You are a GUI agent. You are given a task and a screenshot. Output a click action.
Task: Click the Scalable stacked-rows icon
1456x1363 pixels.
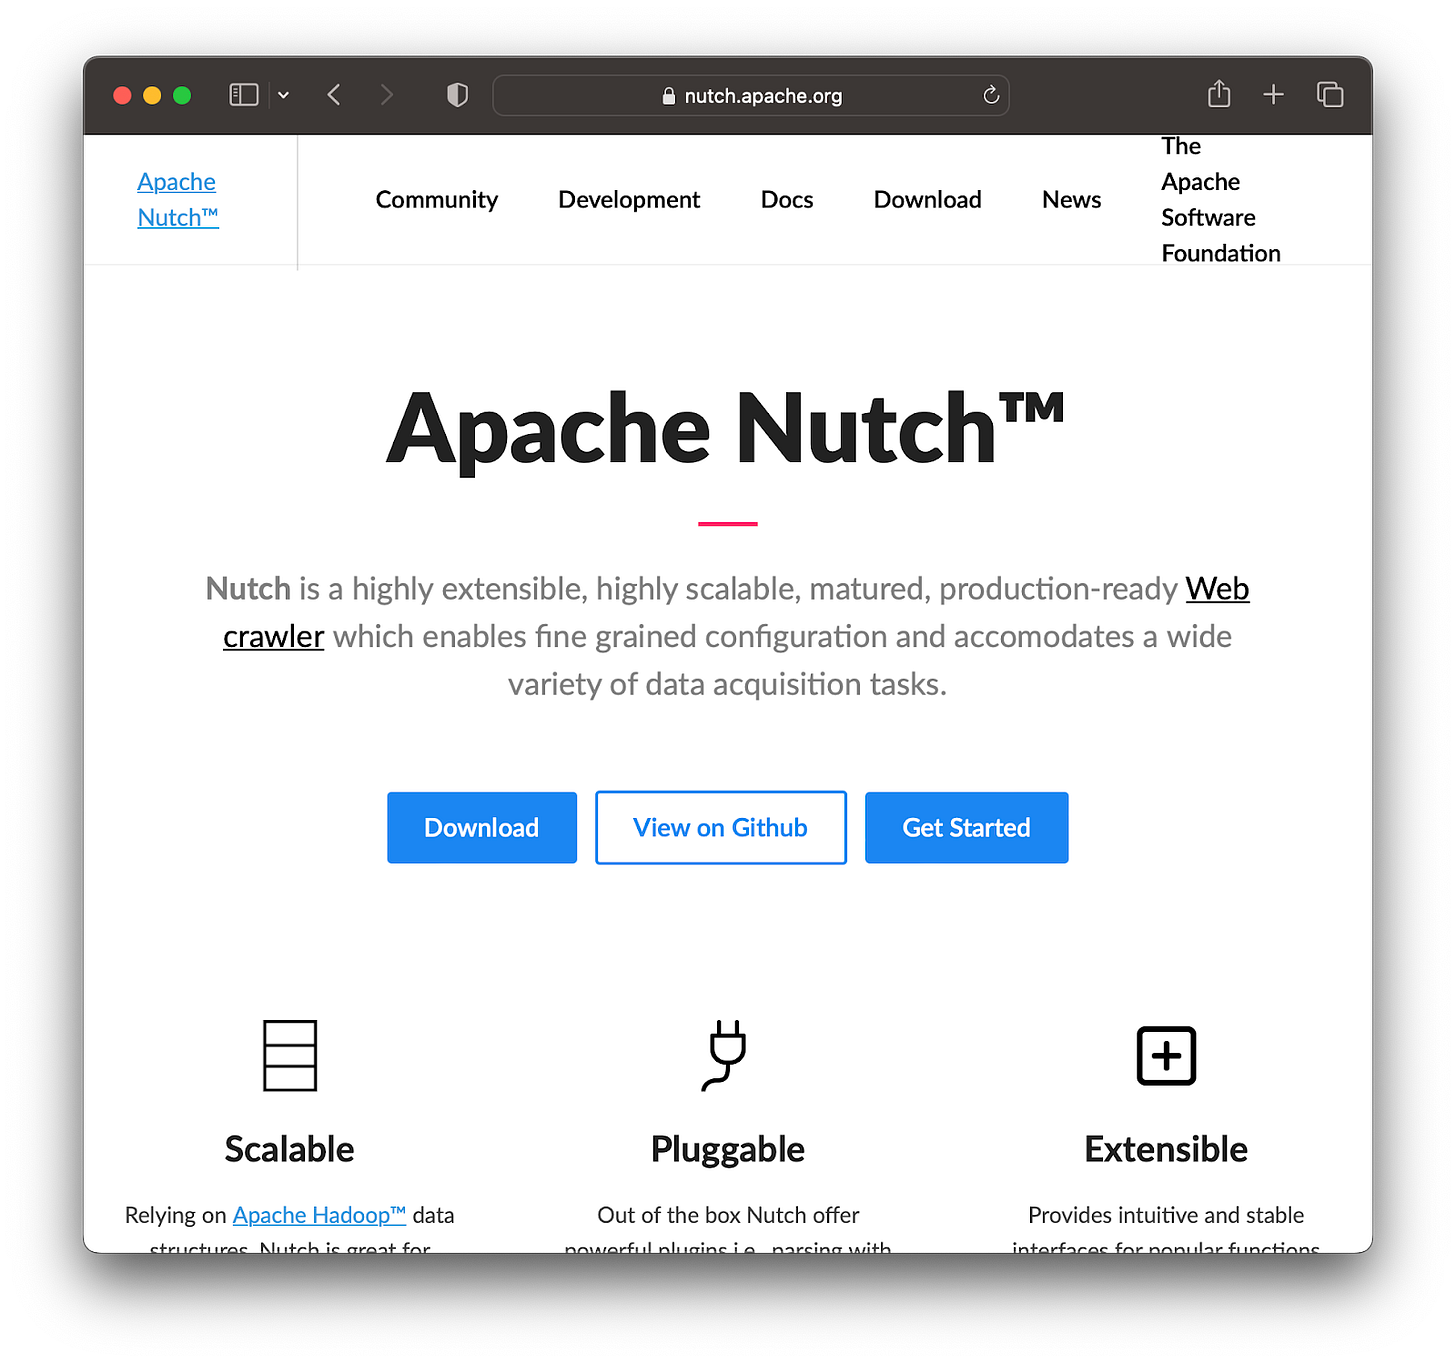pos(290,1055)
